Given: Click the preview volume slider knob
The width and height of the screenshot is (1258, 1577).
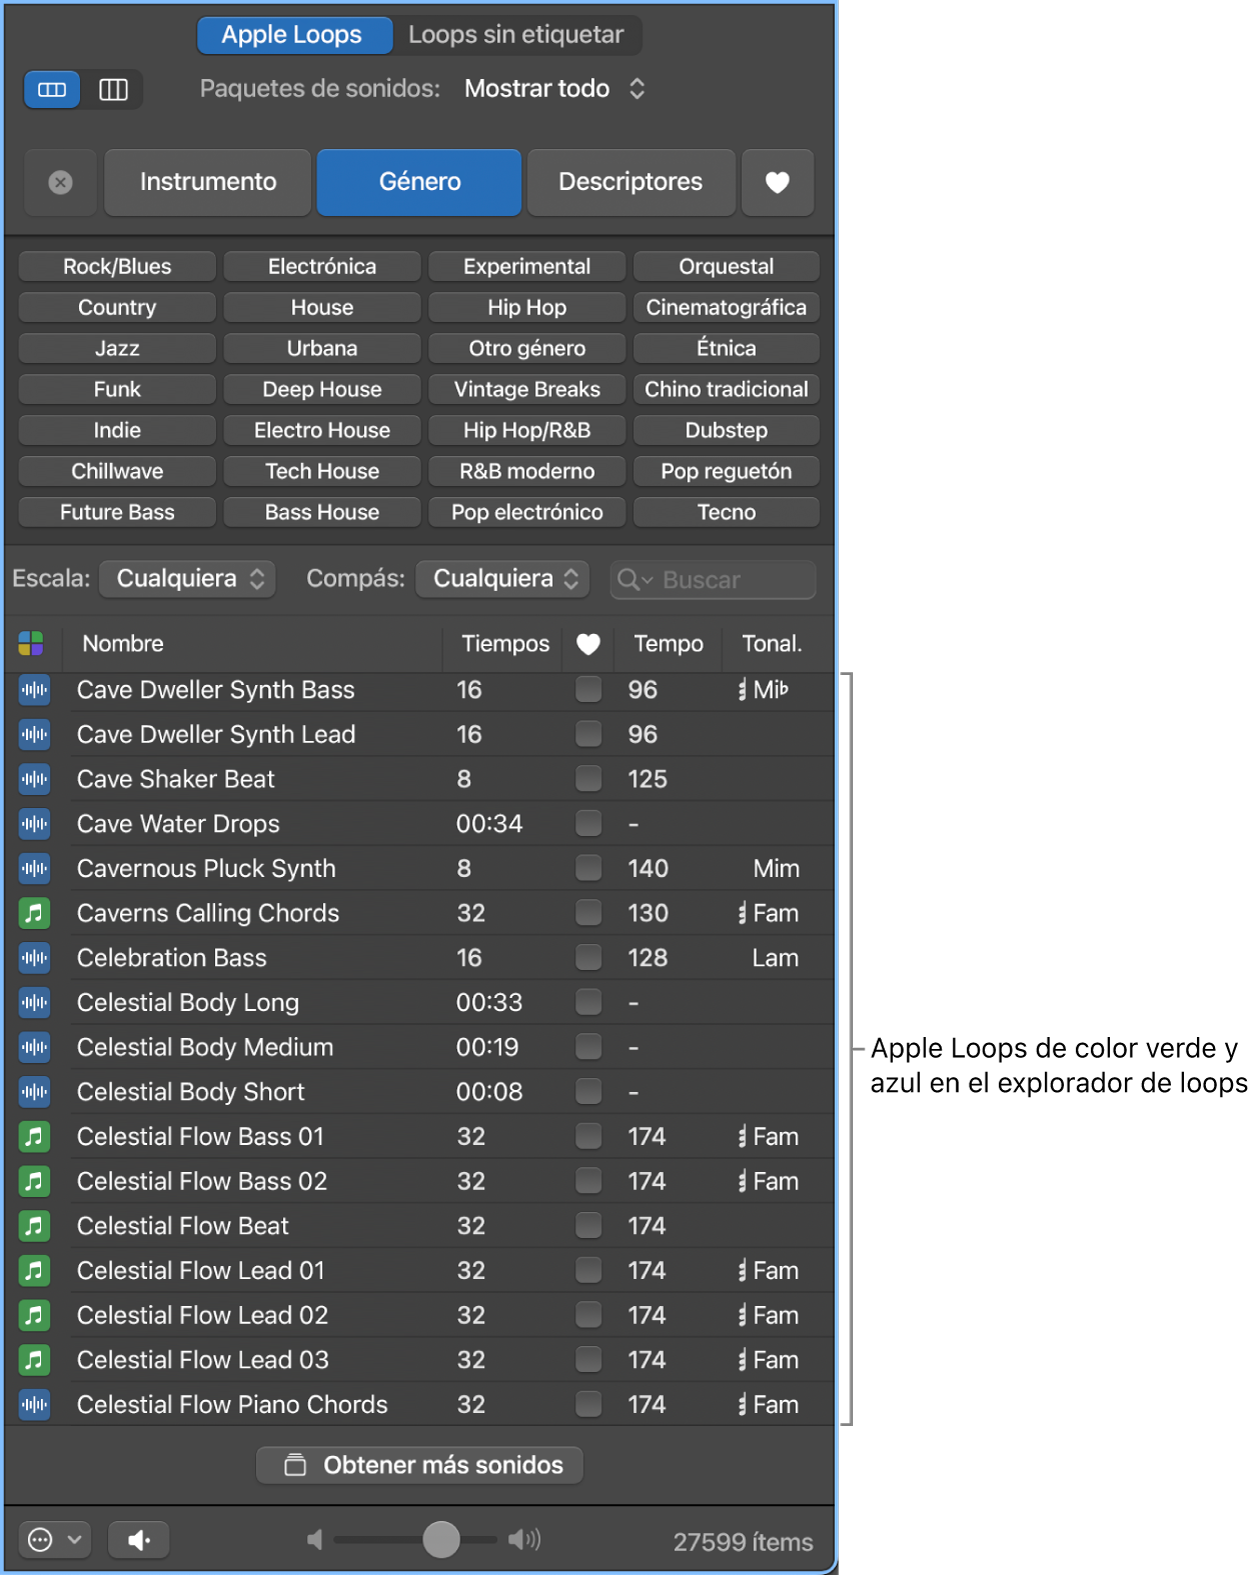Looking at the screenshot, I should (441, 1540).
